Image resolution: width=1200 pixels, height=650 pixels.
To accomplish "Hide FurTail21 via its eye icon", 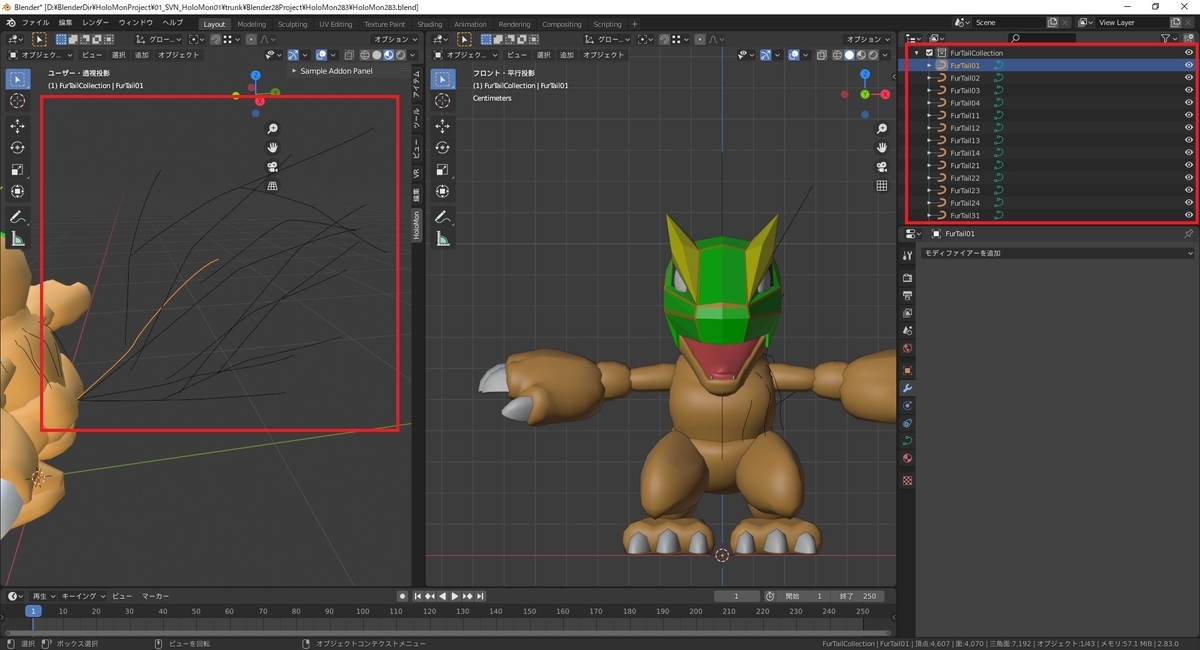I will click(1188, 165).
